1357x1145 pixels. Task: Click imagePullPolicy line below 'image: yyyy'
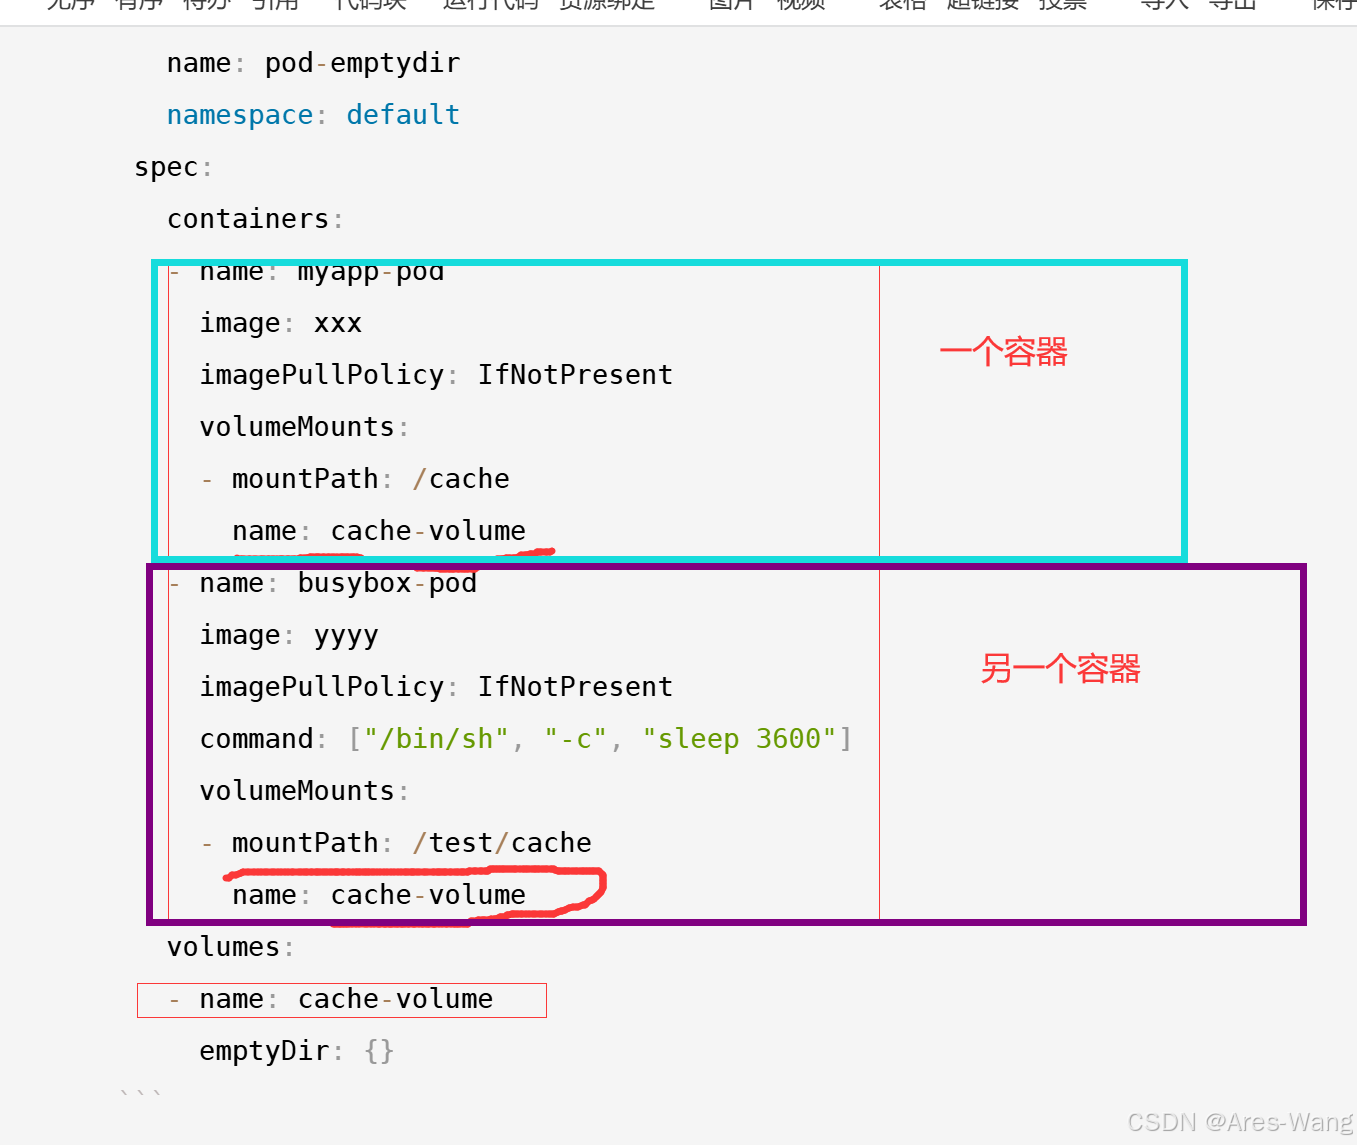(x=436, y=688)
